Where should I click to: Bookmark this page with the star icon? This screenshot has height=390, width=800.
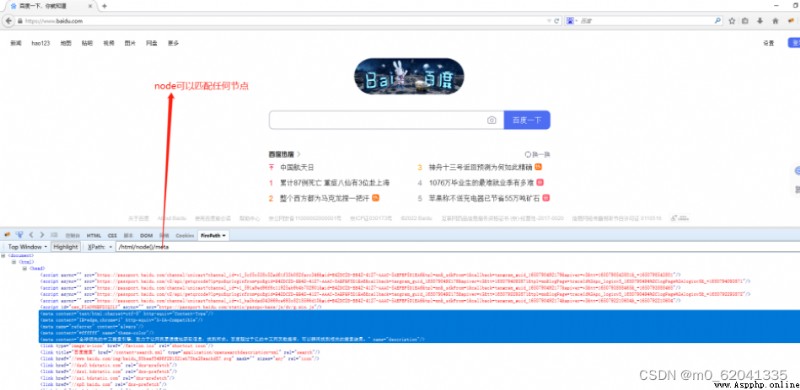tap(732, 21)
